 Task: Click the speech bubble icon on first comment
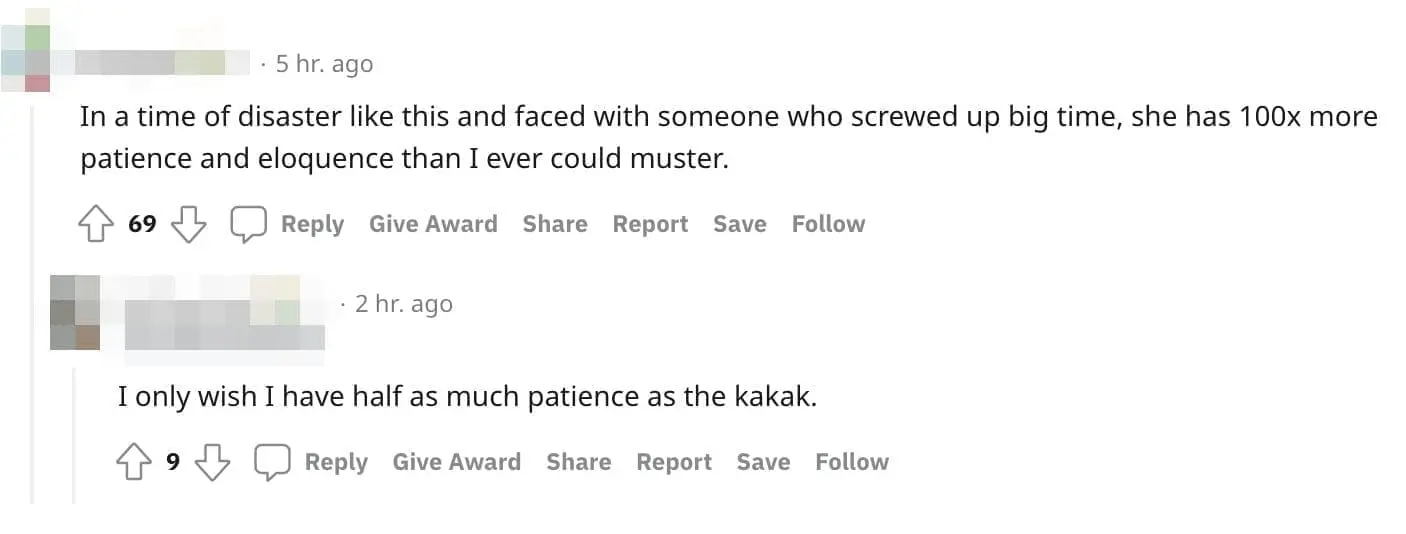click(x=248, y=224)
